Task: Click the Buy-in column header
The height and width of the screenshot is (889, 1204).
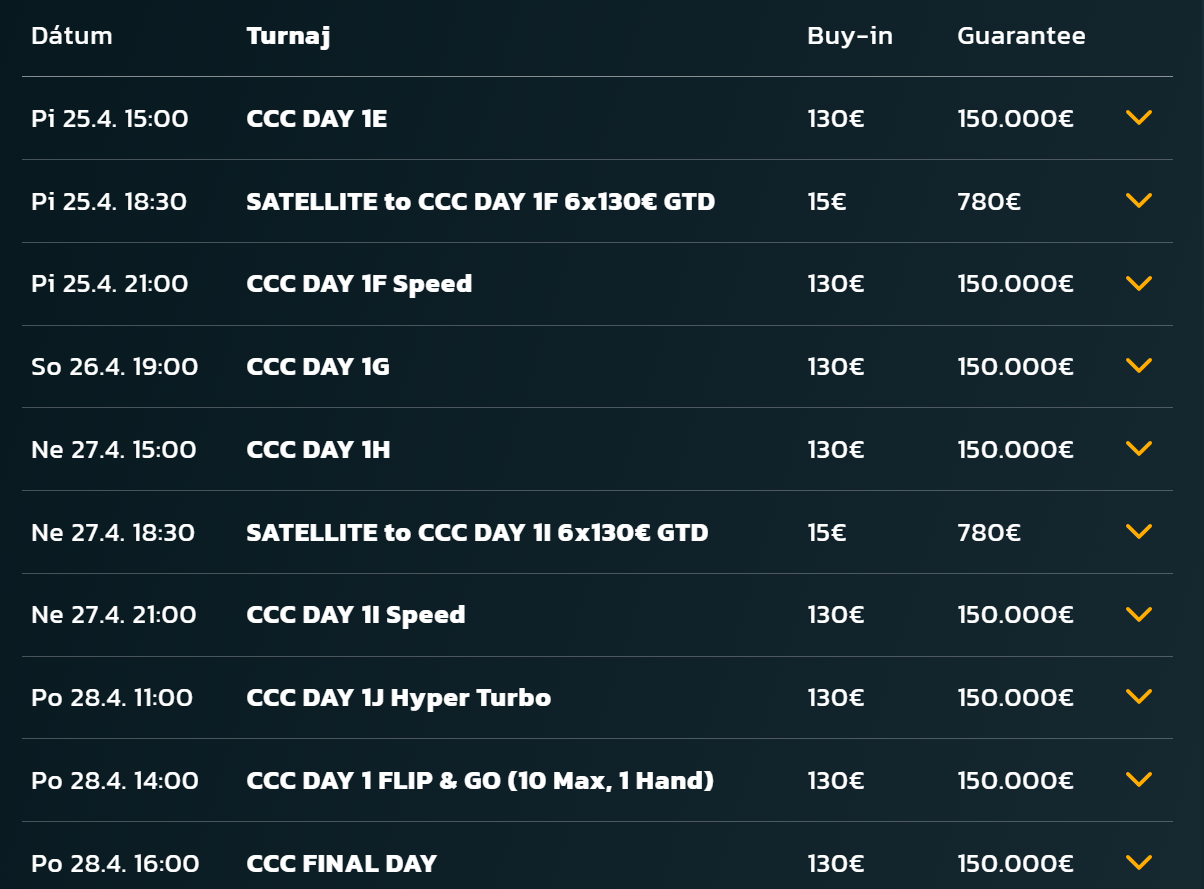Action: pos(850,36)
